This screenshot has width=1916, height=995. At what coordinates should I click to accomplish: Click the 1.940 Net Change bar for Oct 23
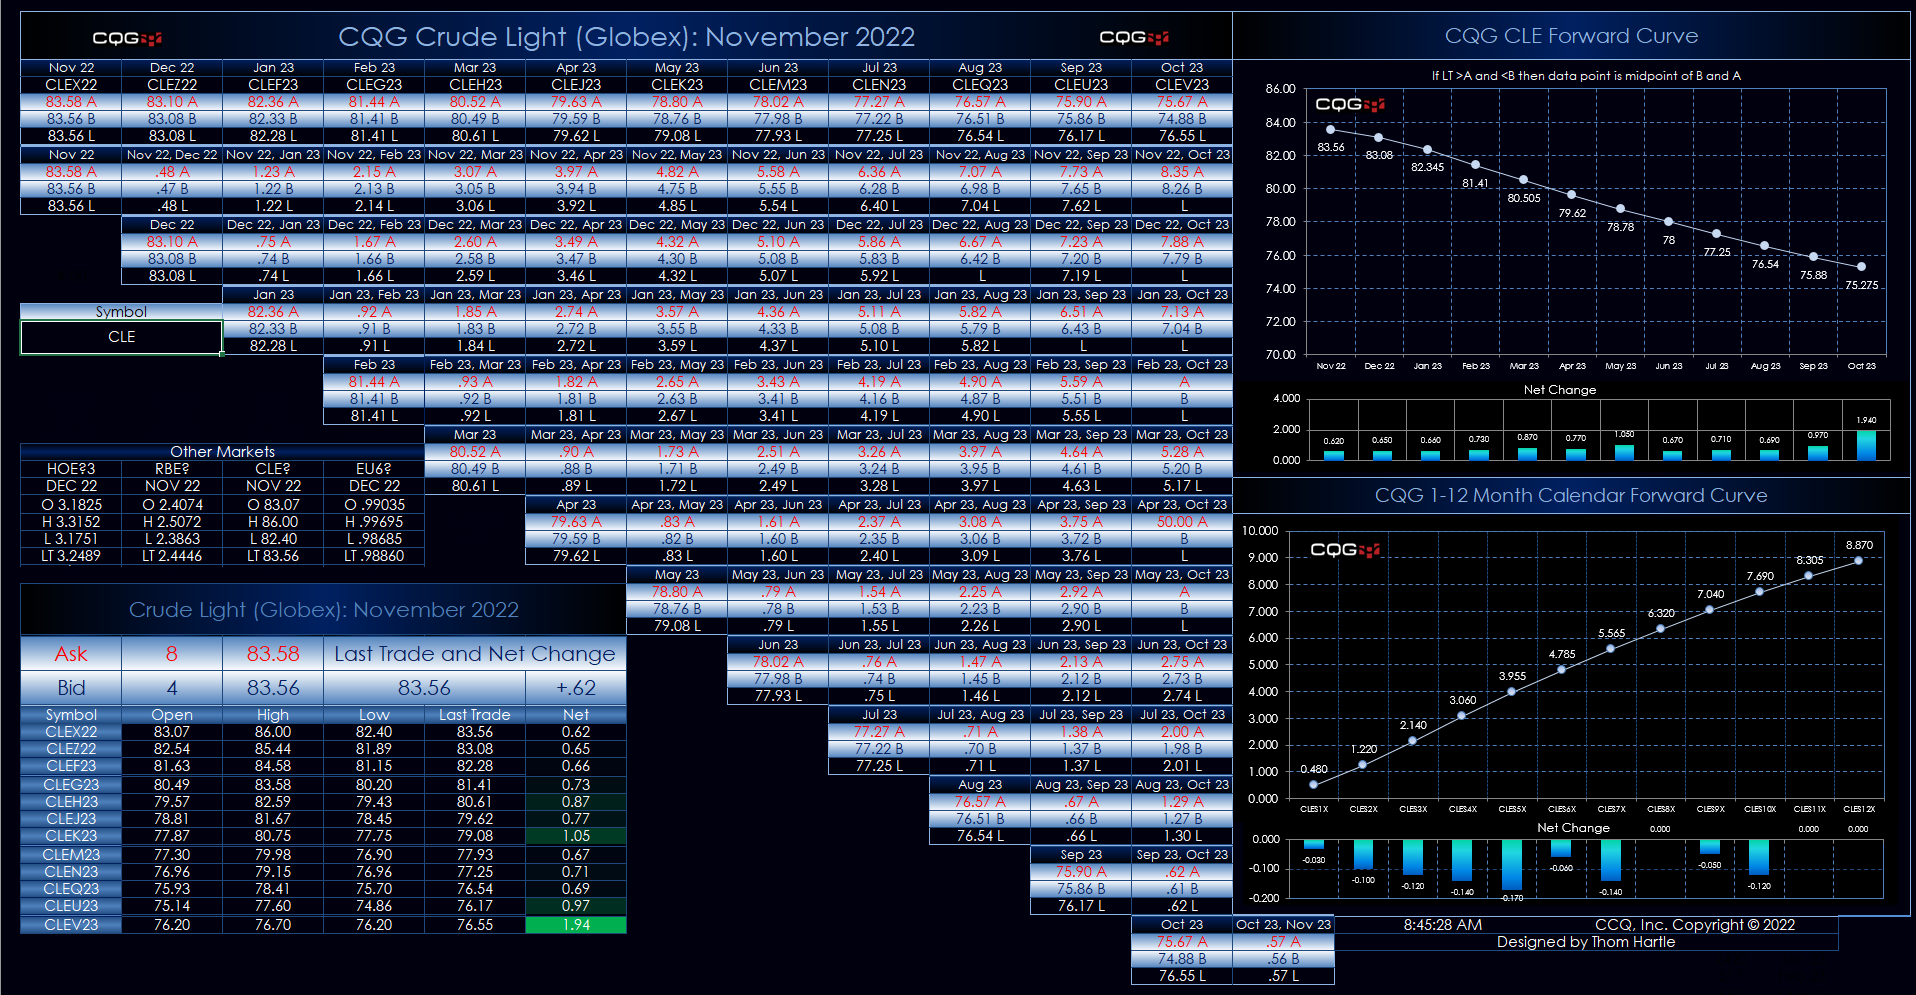[1866, 445]
